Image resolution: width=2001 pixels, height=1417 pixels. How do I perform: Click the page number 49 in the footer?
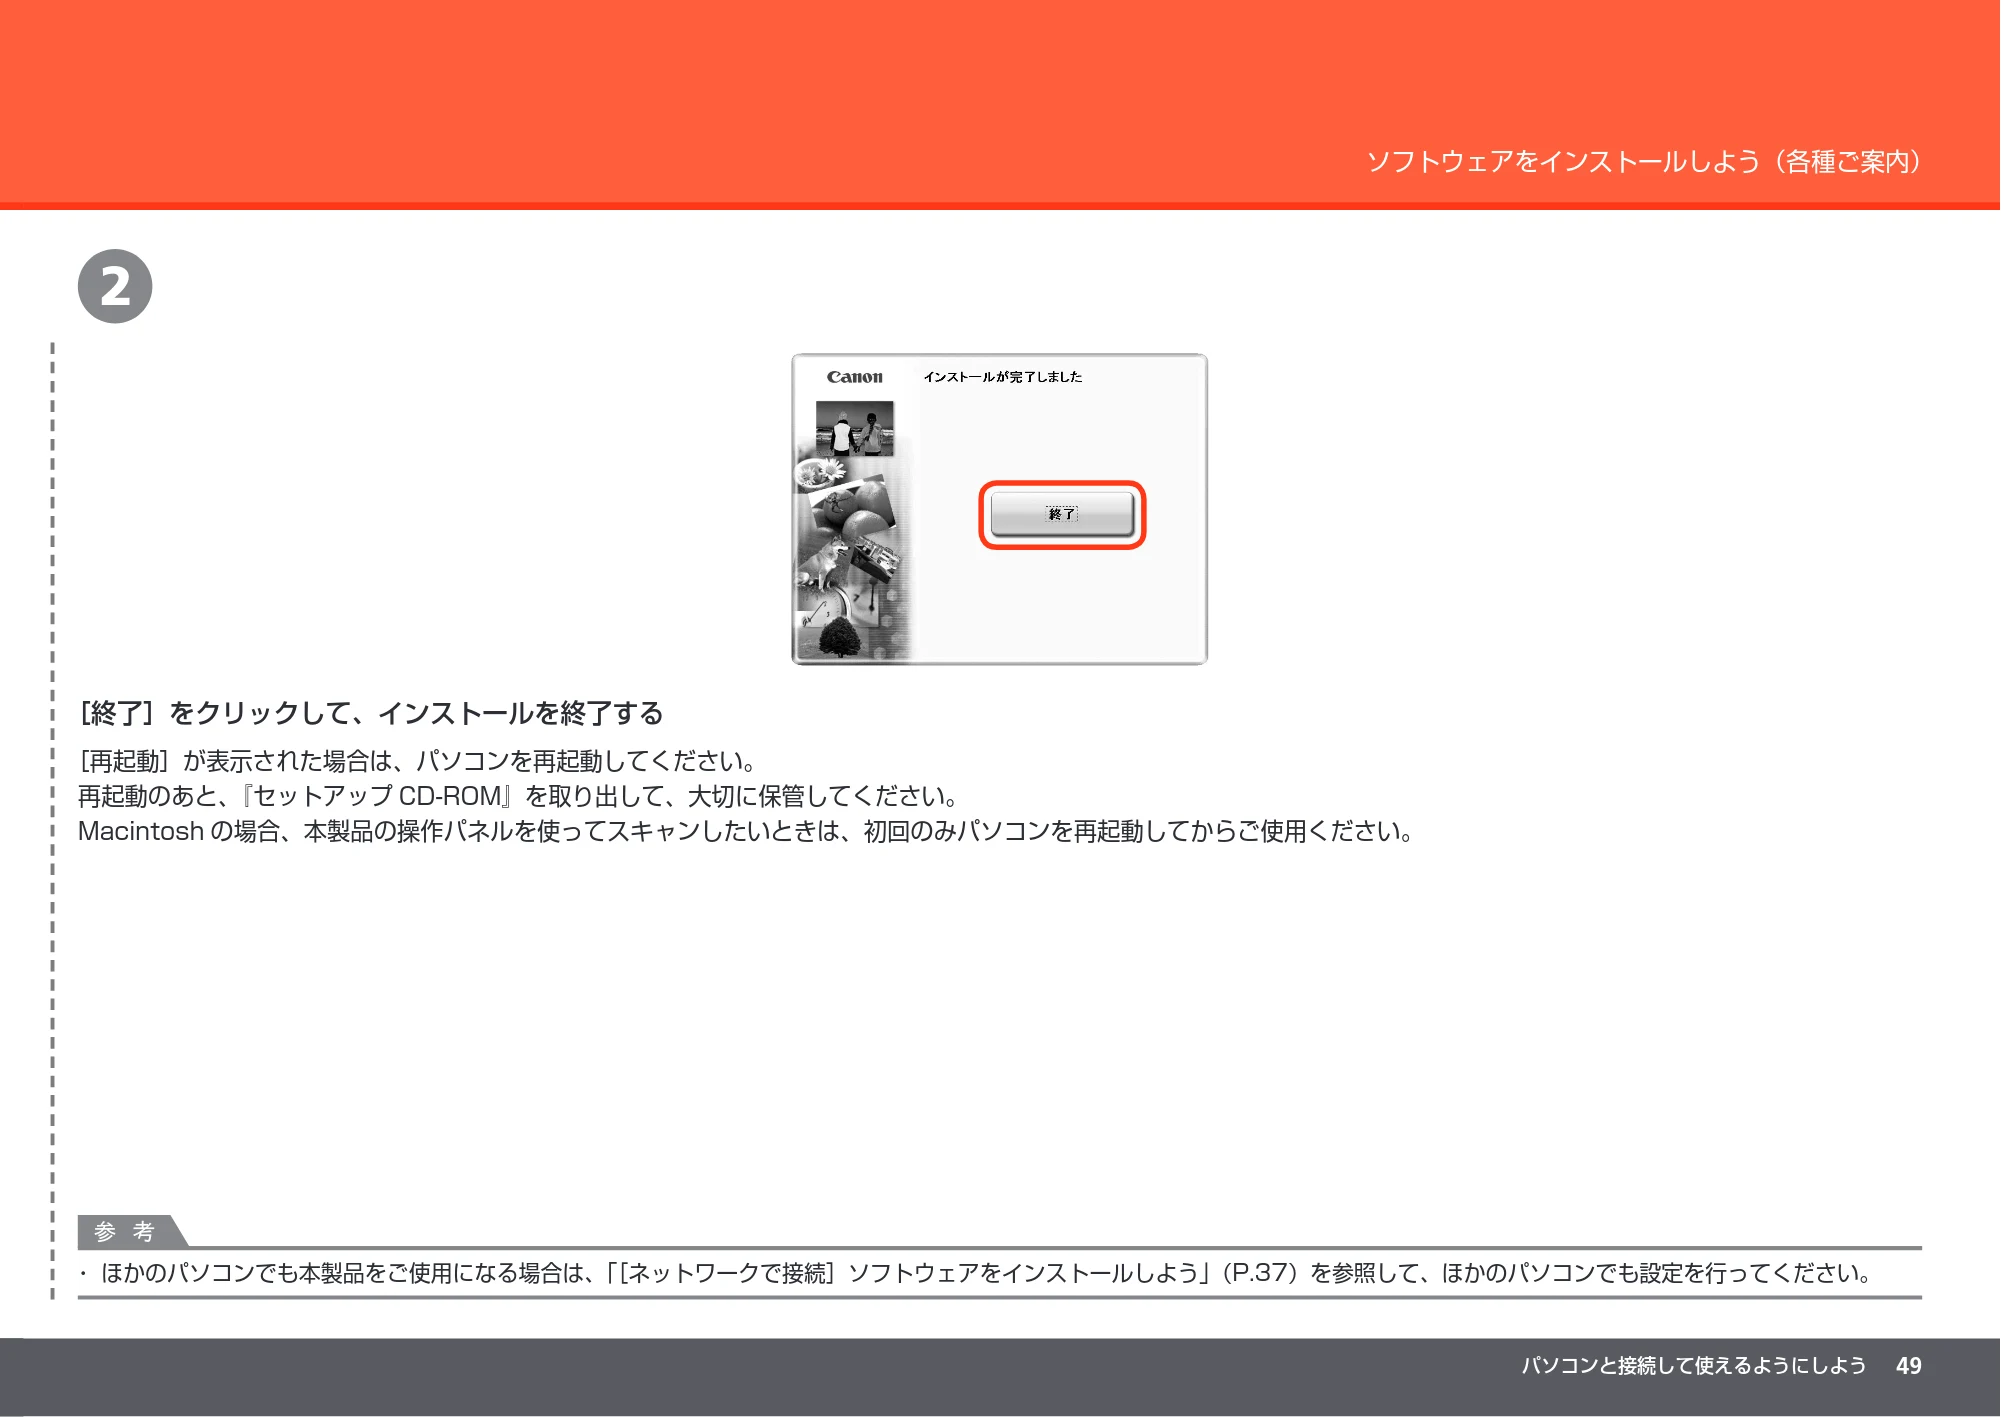pos(1909,1366)
